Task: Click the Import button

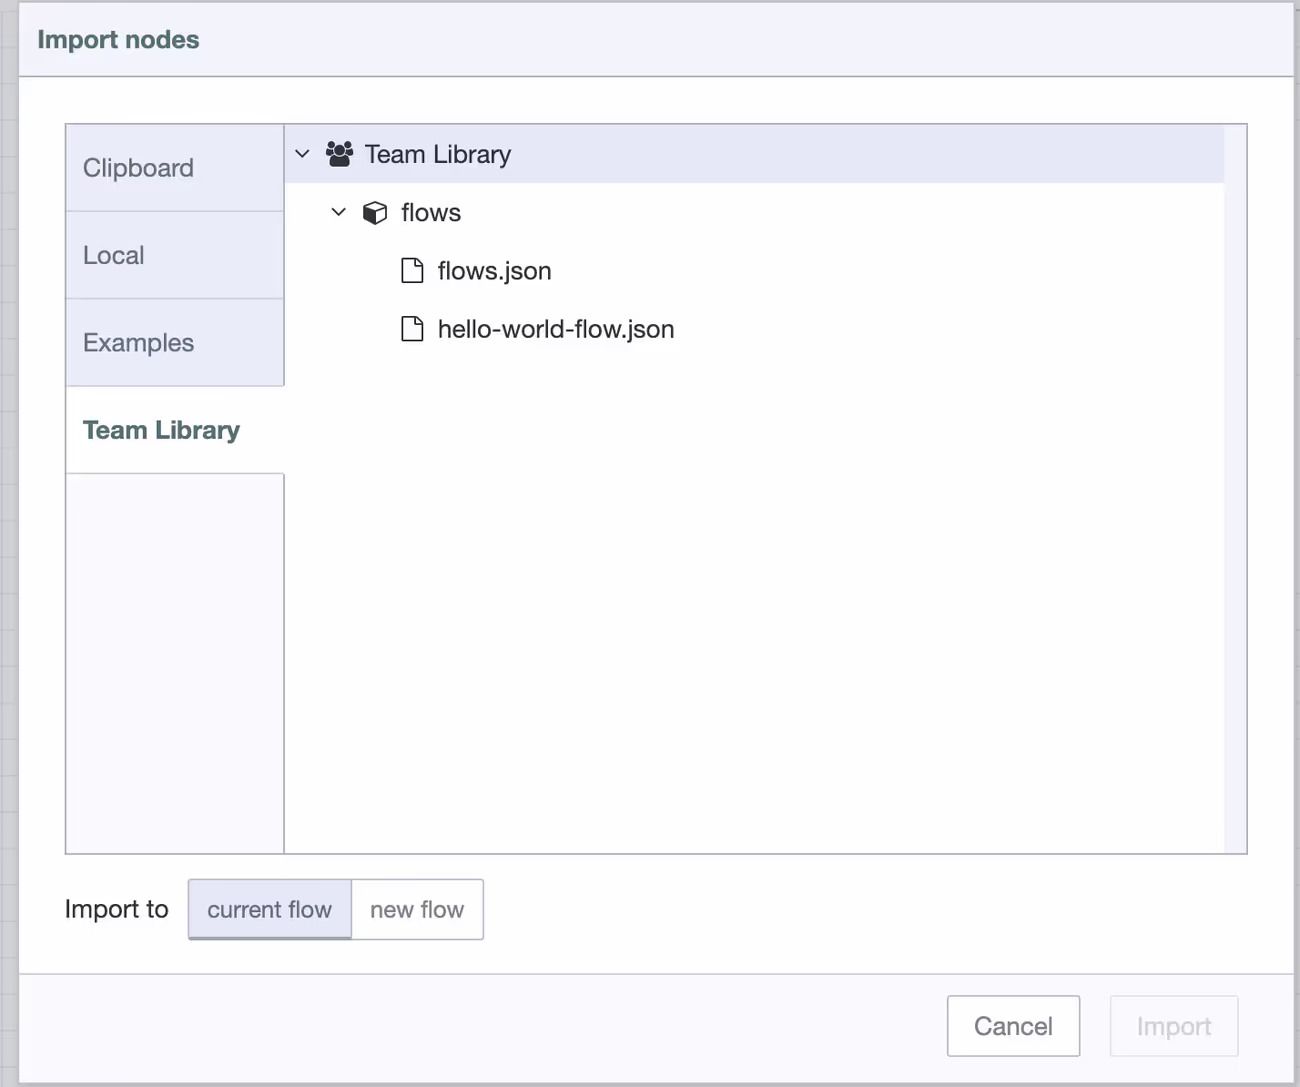Action: pos(1174,1026)
